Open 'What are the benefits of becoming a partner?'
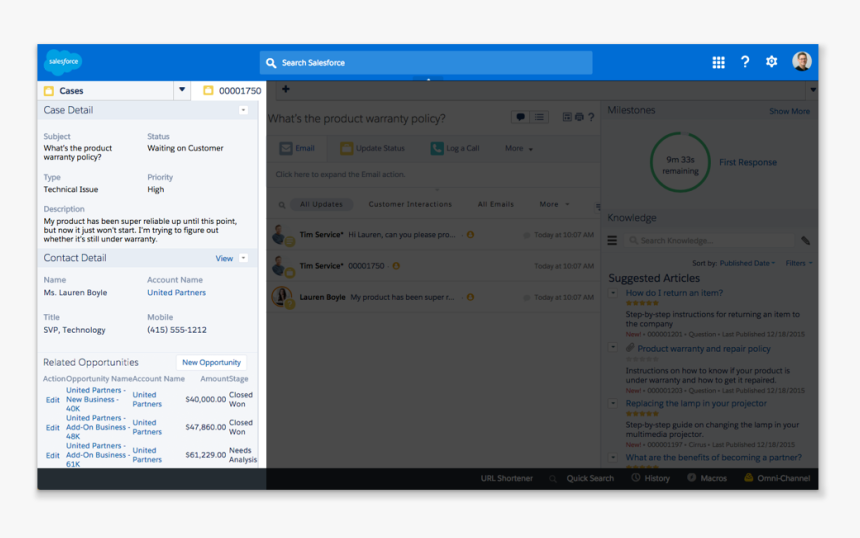 click(x=714, y=457)
